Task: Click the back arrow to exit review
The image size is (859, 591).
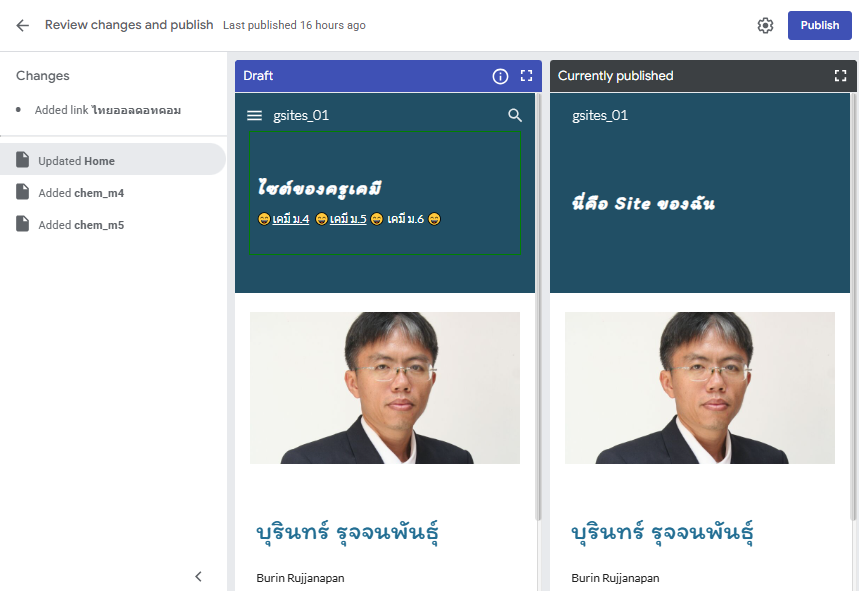Action: click(23, 25)
